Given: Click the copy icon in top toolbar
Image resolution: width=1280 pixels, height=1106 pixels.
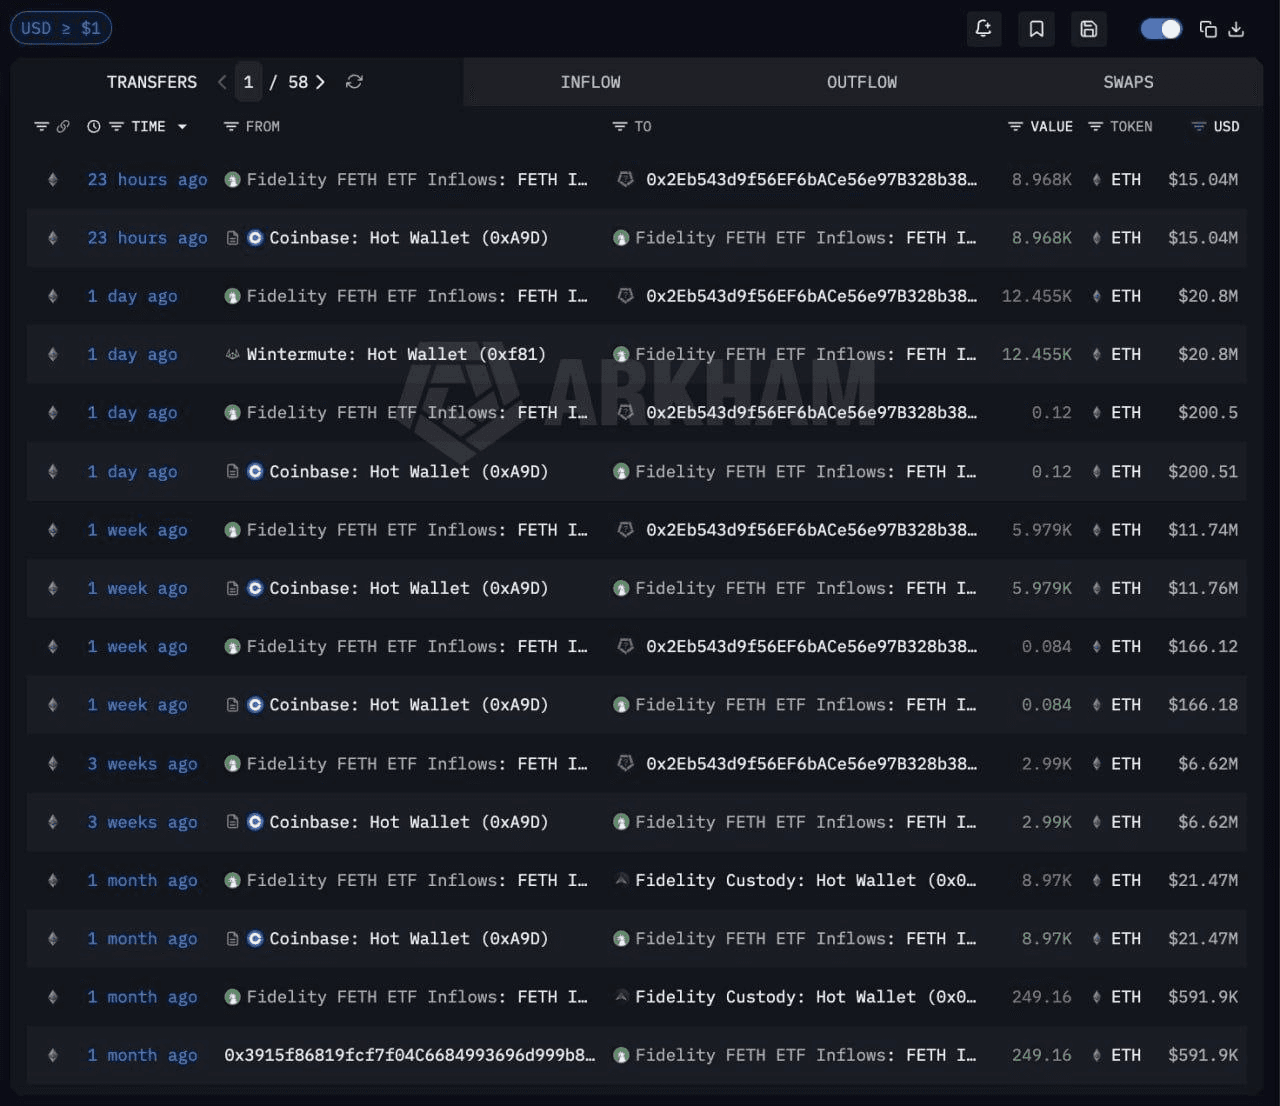Looking at the screenshot, I should pyautogui.click(x=1208, y=30).
